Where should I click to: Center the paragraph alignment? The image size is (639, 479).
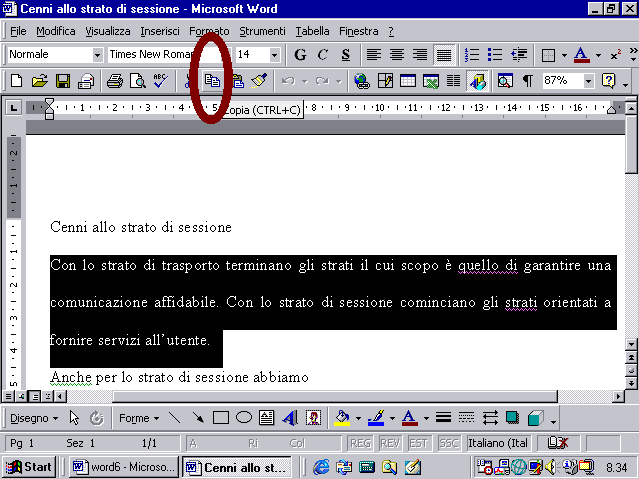coord(397,54)
